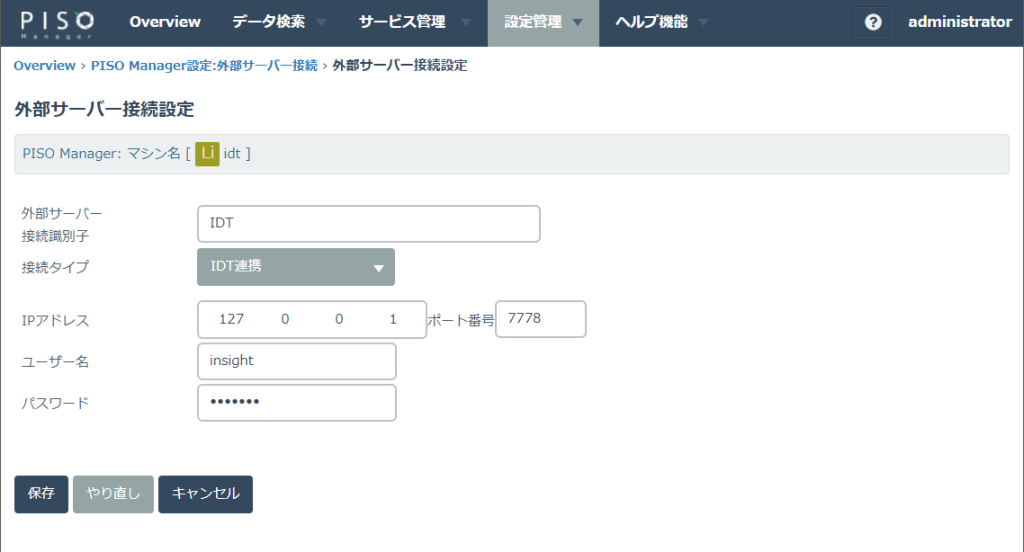Image resolution: width=1024 pixels, height=552 pixels.
Task: Open the 接続タイプ IDT連携 dropdown
Action: [296, 267]
